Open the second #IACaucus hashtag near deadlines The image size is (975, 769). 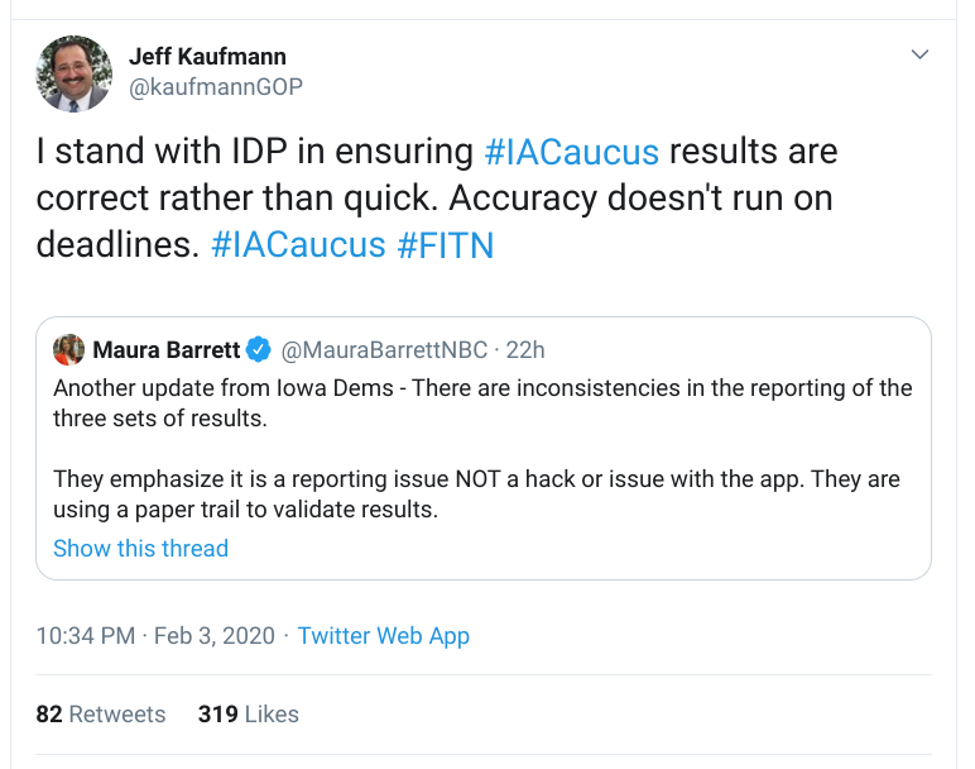(298, 245)
